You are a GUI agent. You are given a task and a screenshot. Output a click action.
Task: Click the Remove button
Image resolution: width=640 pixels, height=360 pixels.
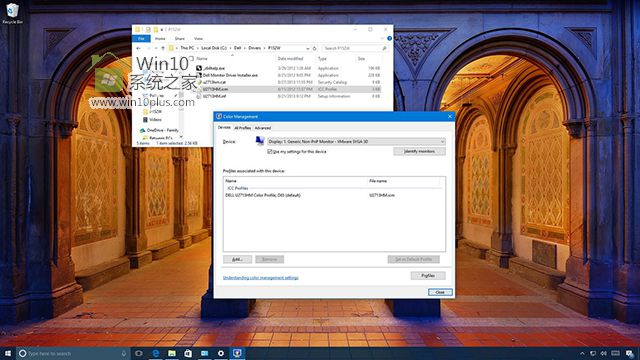pos(269,259)
